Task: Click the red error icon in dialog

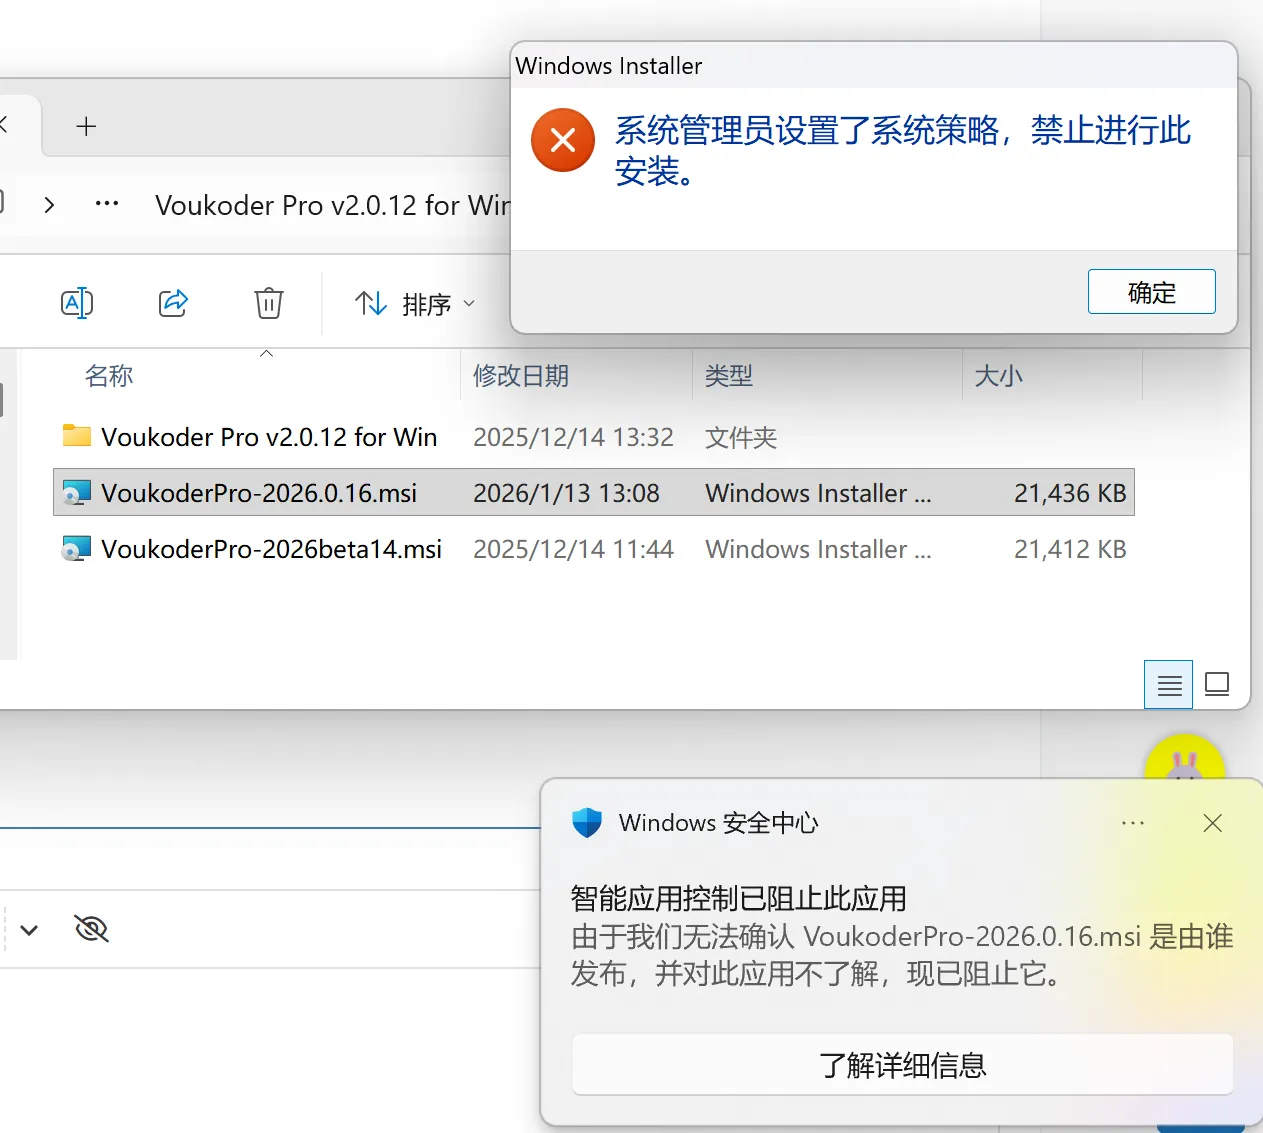Action: 563,140
